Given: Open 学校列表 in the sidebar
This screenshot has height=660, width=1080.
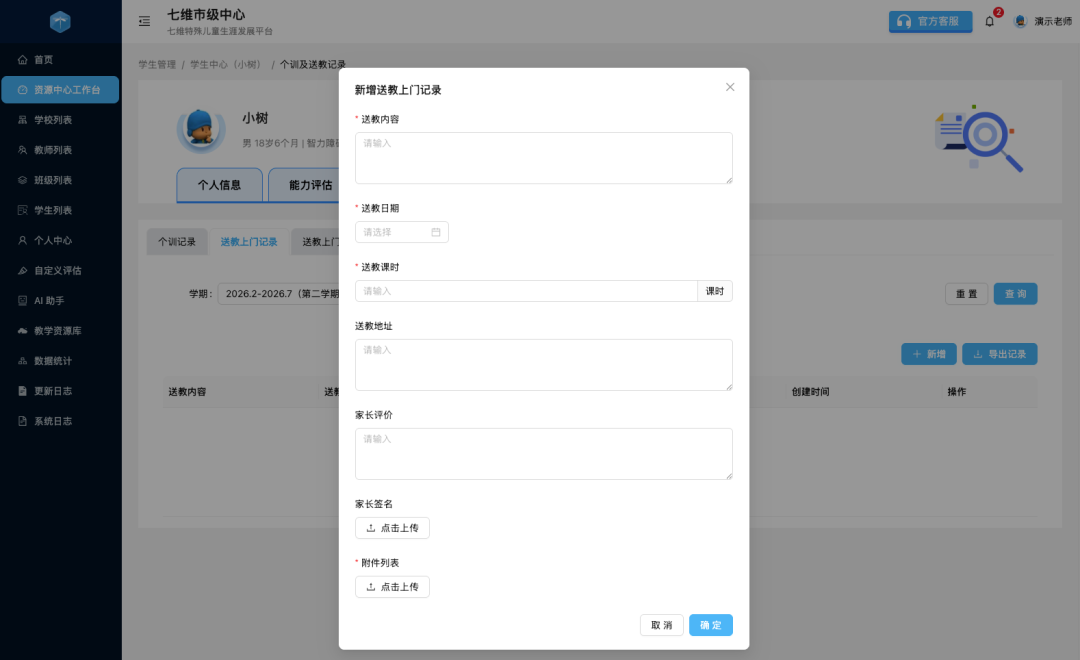Looking at the screenshot, I should click(61, 120).
